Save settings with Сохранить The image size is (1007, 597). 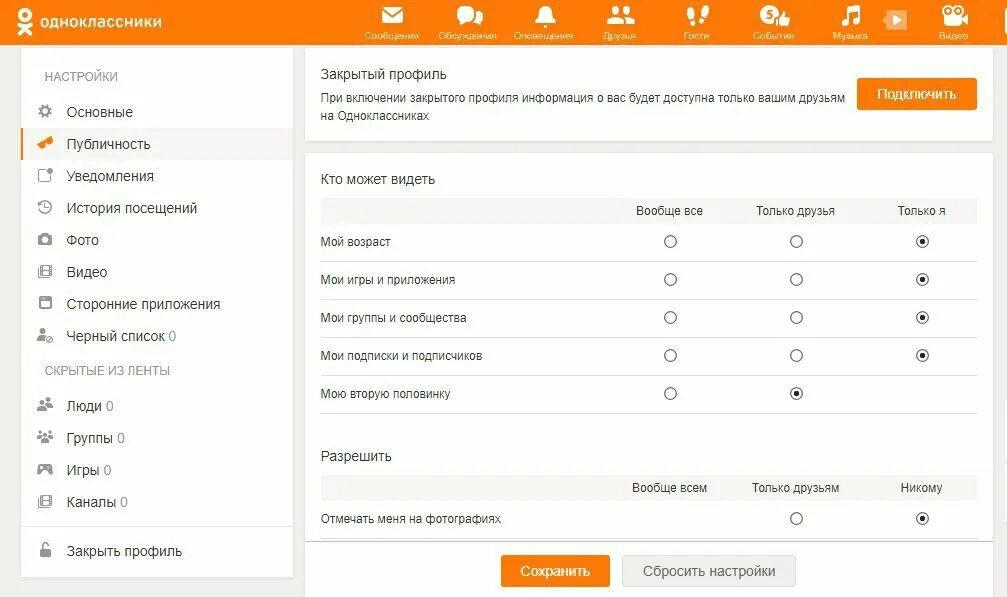click(x=555, y=571)
